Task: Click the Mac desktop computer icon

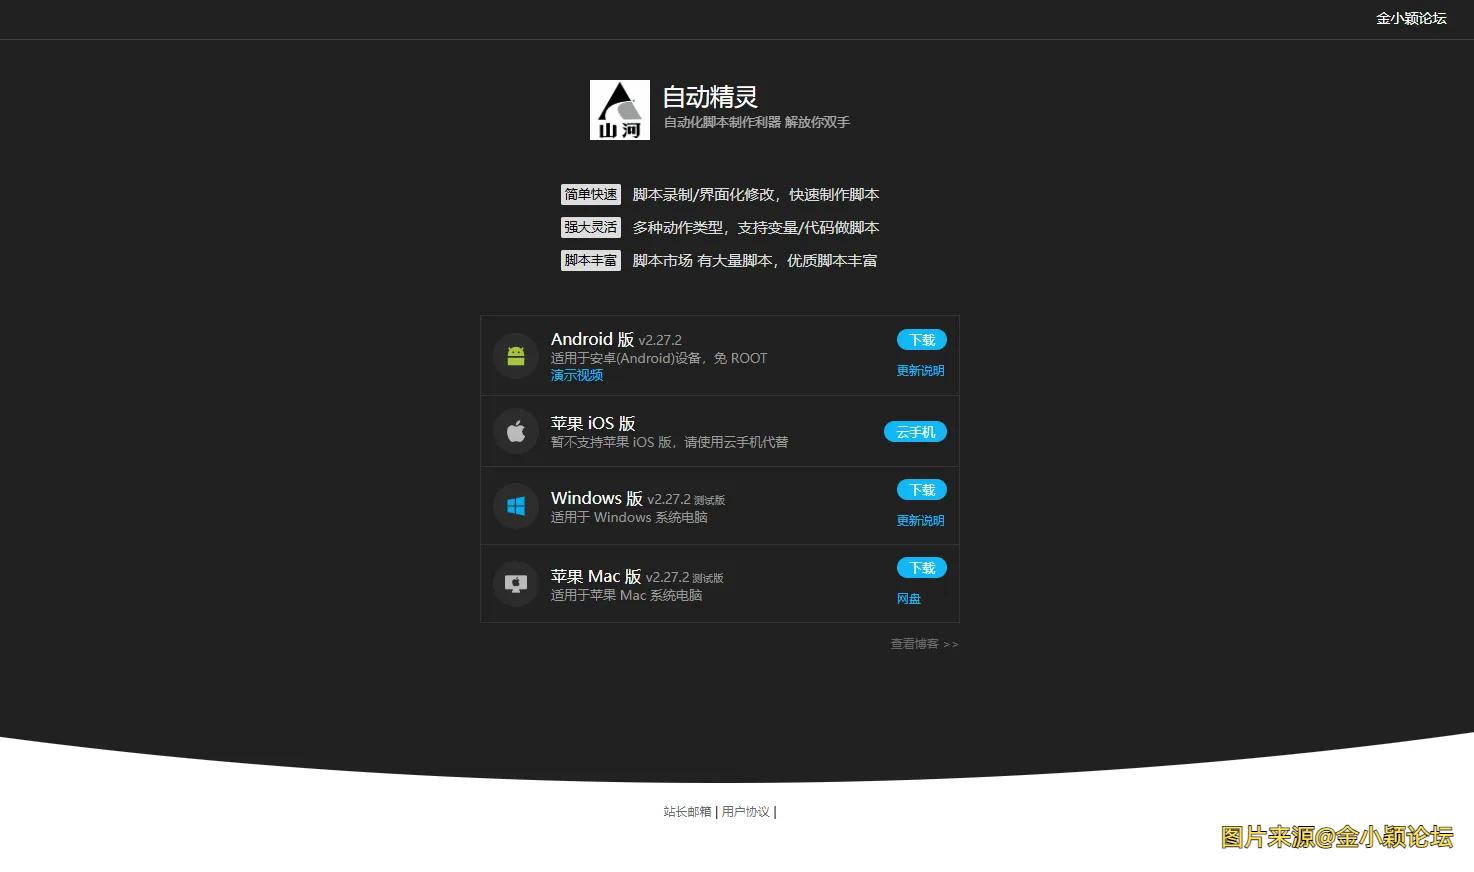Action: pos(515,583)
